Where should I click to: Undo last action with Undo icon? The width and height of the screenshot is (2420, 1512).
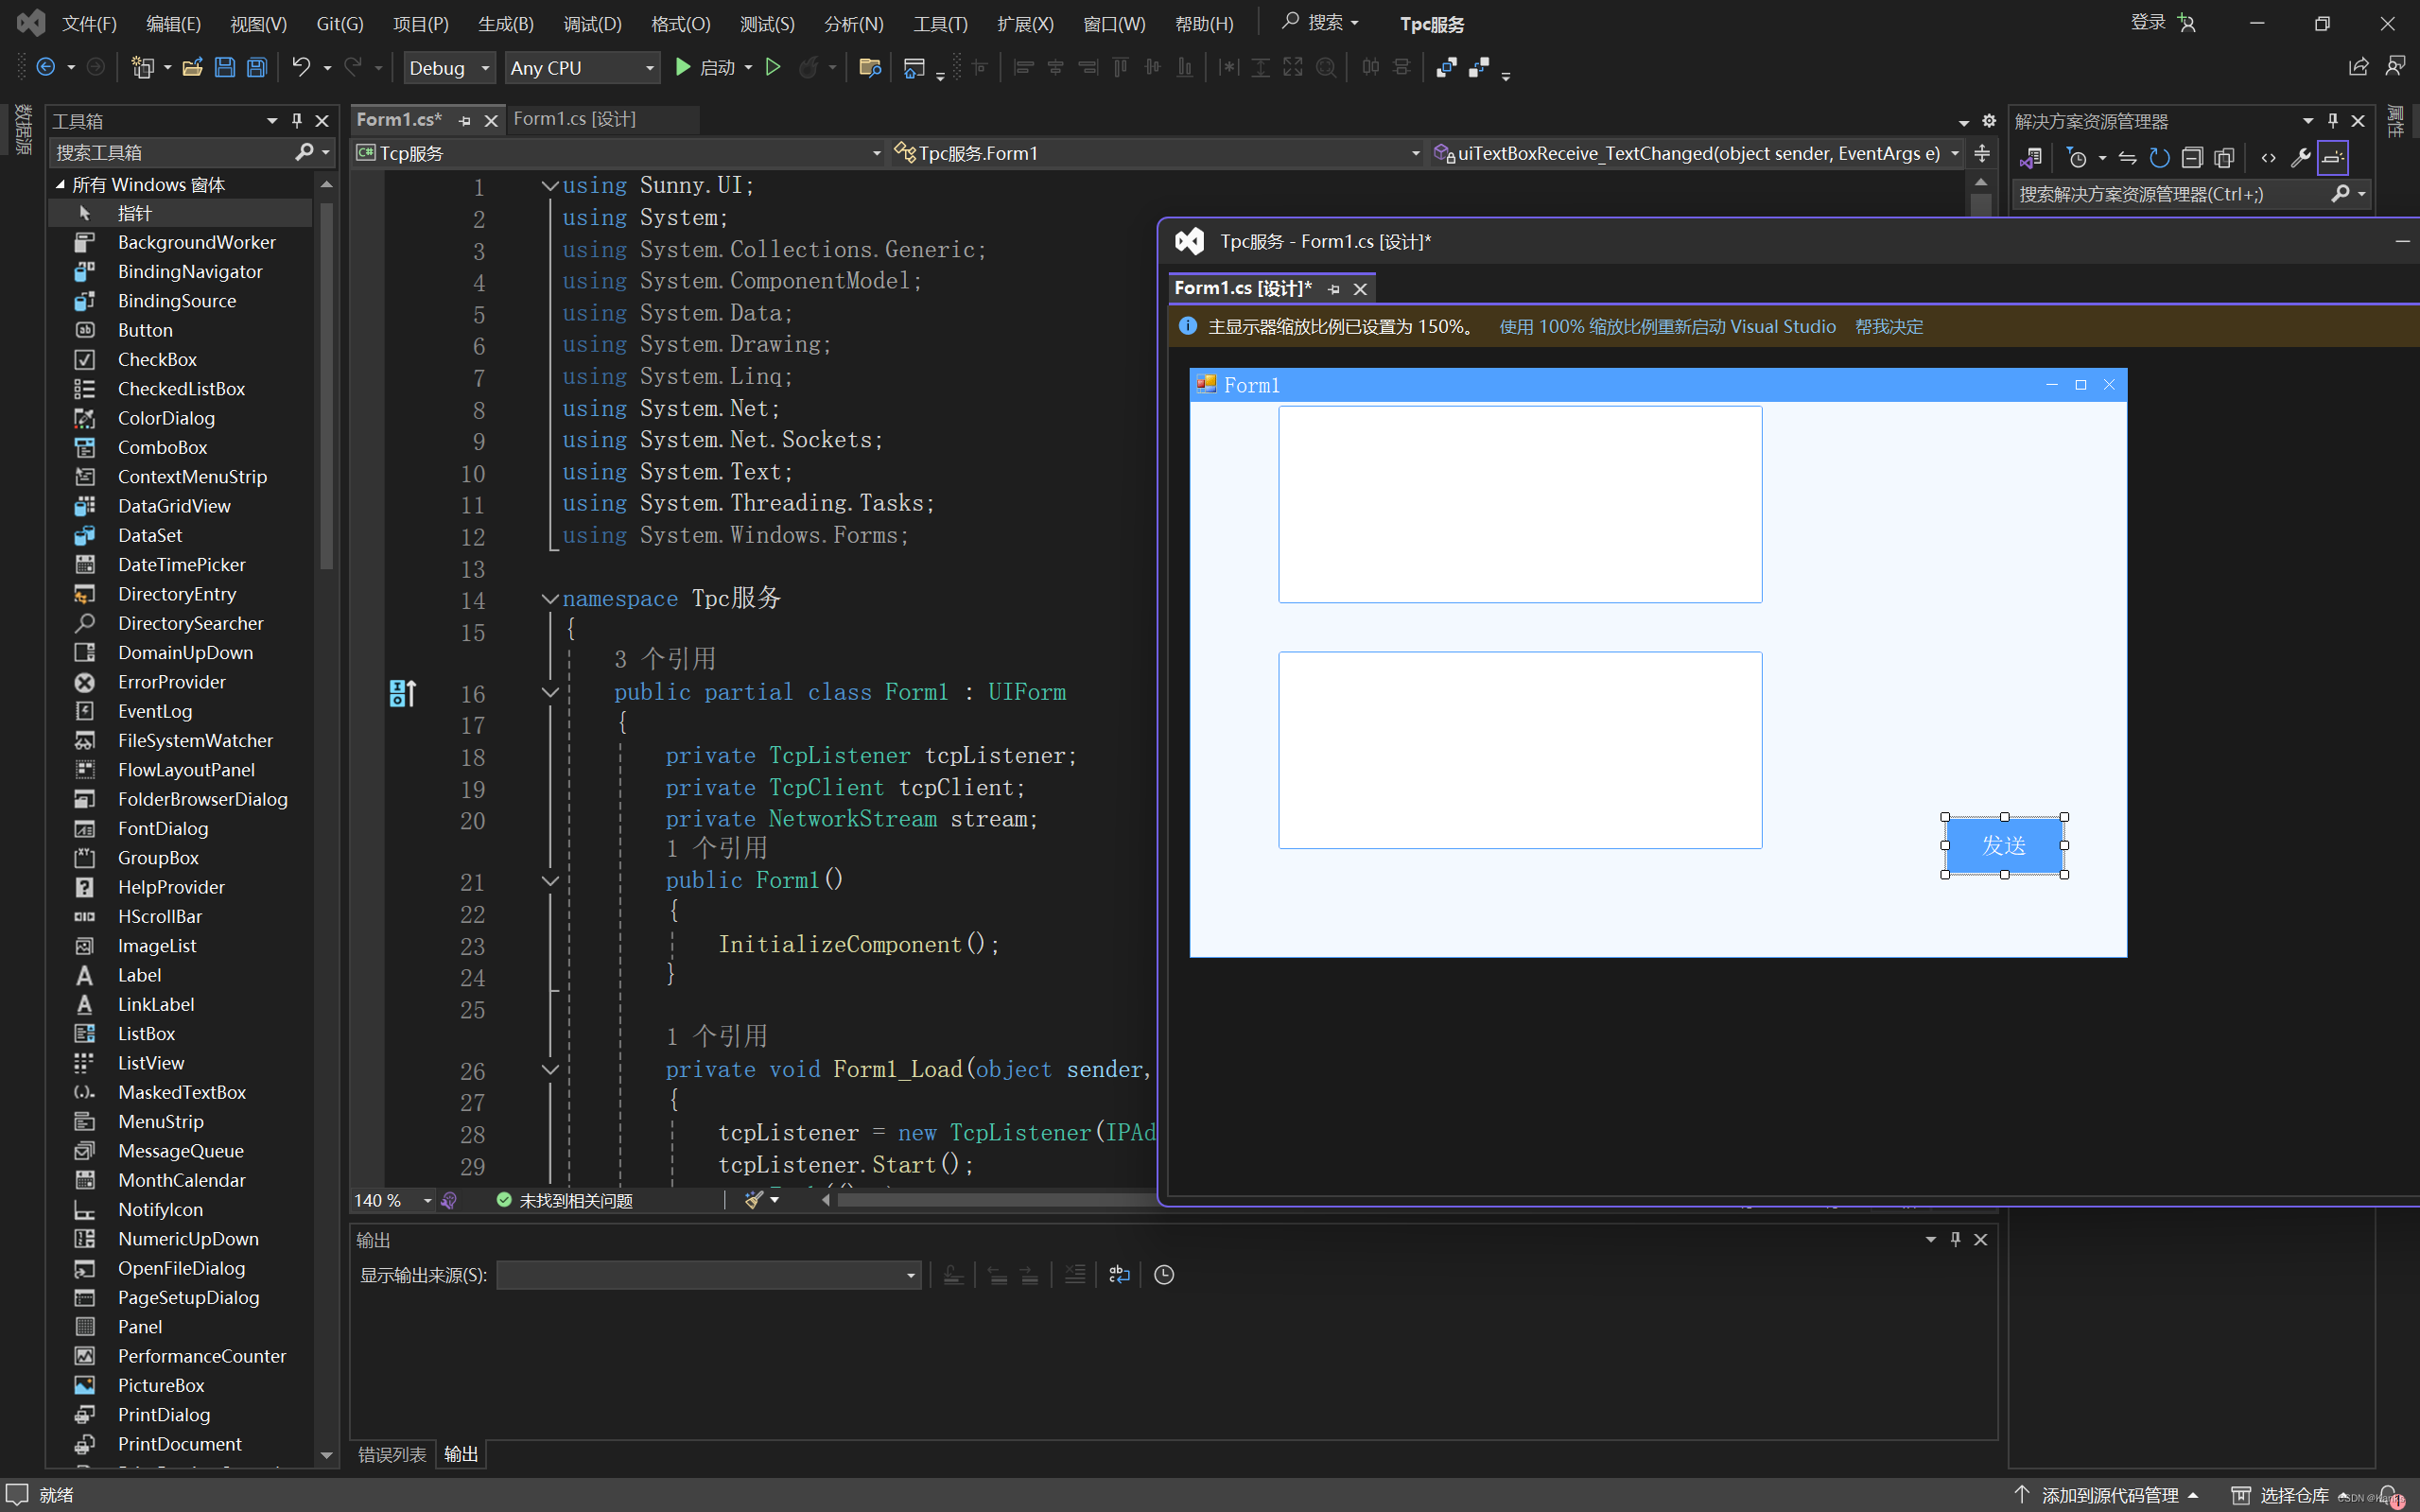[300, 67]
